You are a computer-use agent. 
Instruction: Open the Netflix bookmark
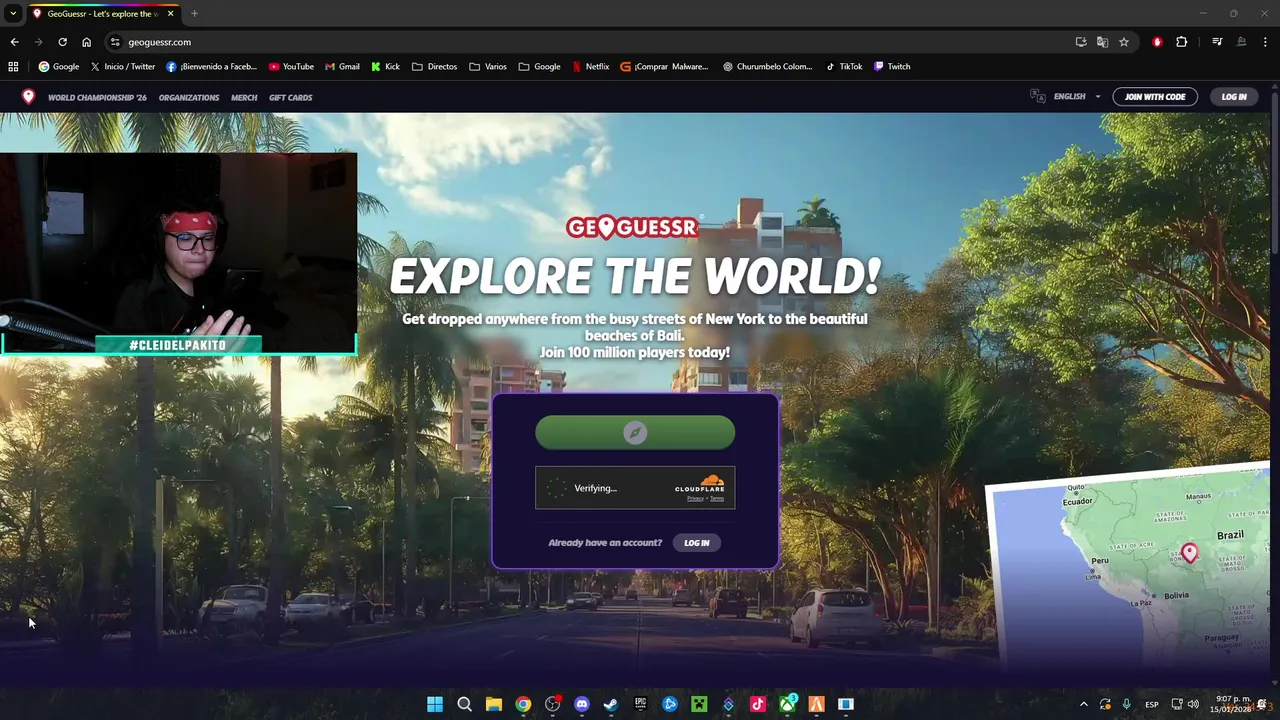coord(590,67)
